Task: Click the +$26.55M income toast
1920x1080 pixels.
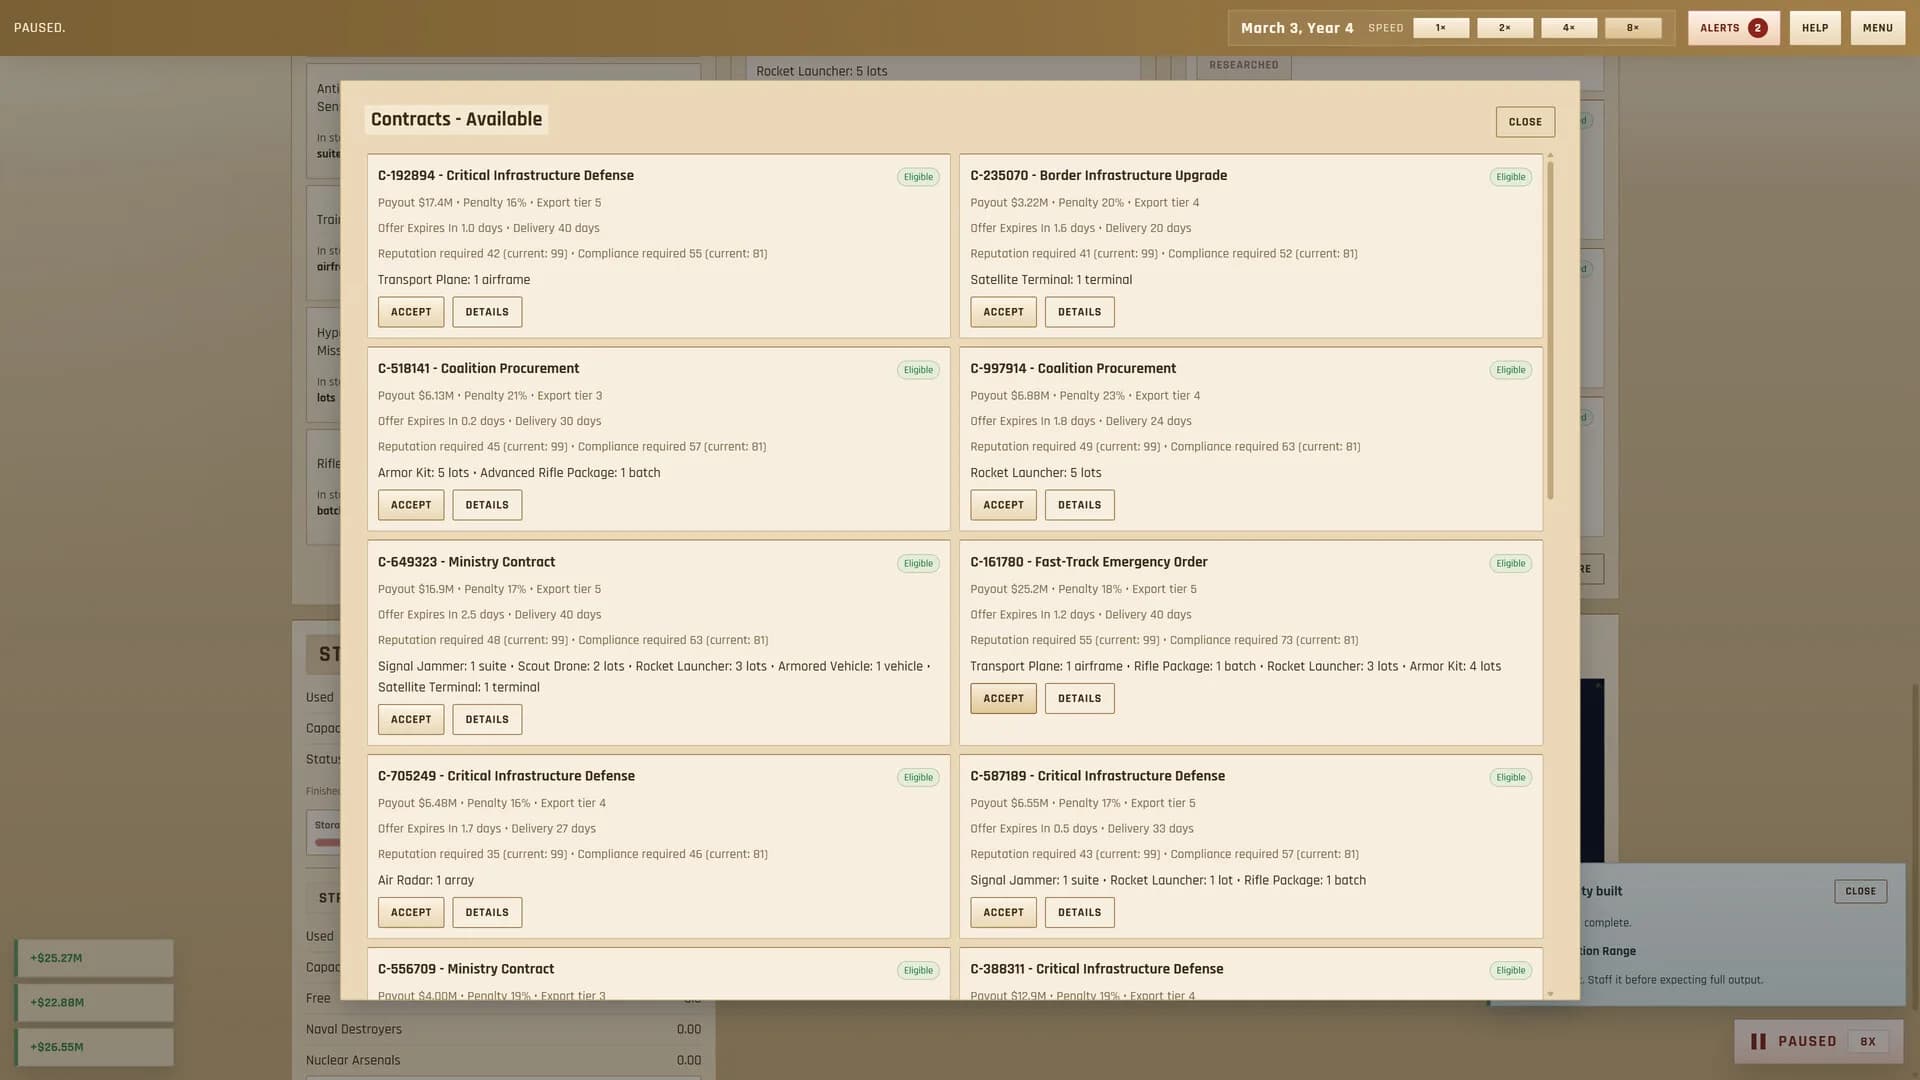Action: 94,1047
